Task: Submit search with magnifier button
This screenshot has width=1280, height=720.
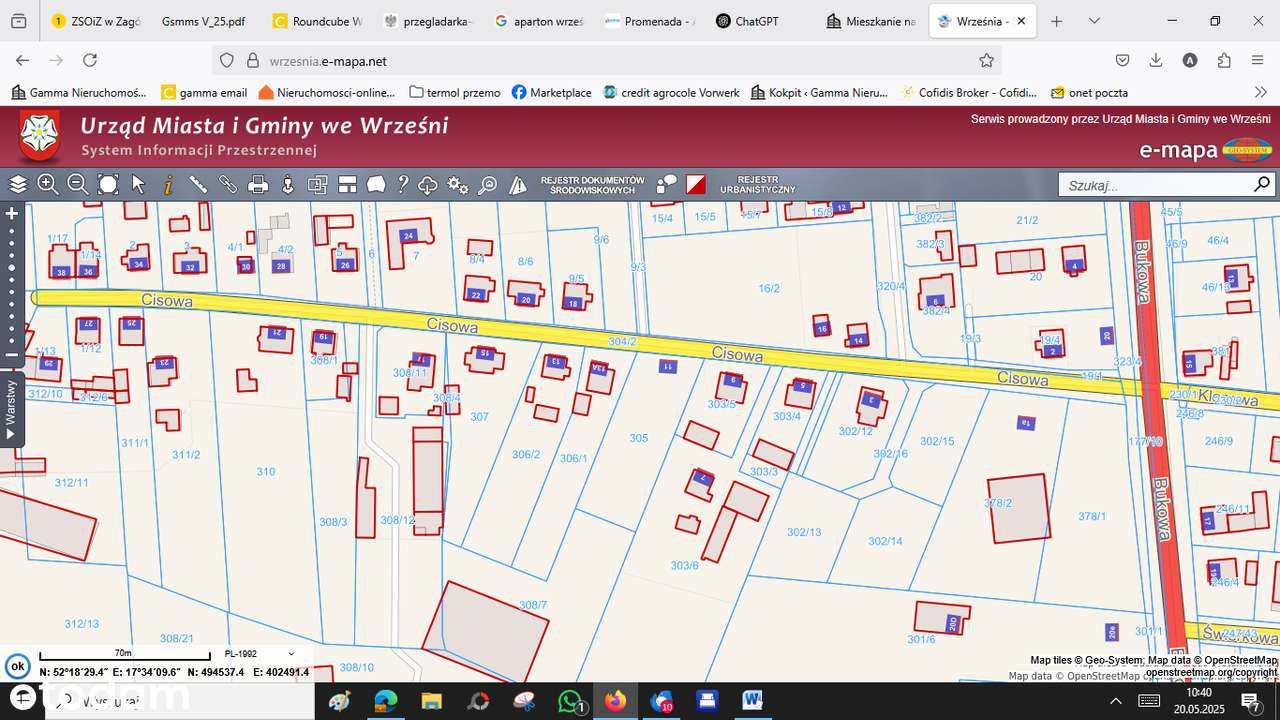Action: point(1262,185)
